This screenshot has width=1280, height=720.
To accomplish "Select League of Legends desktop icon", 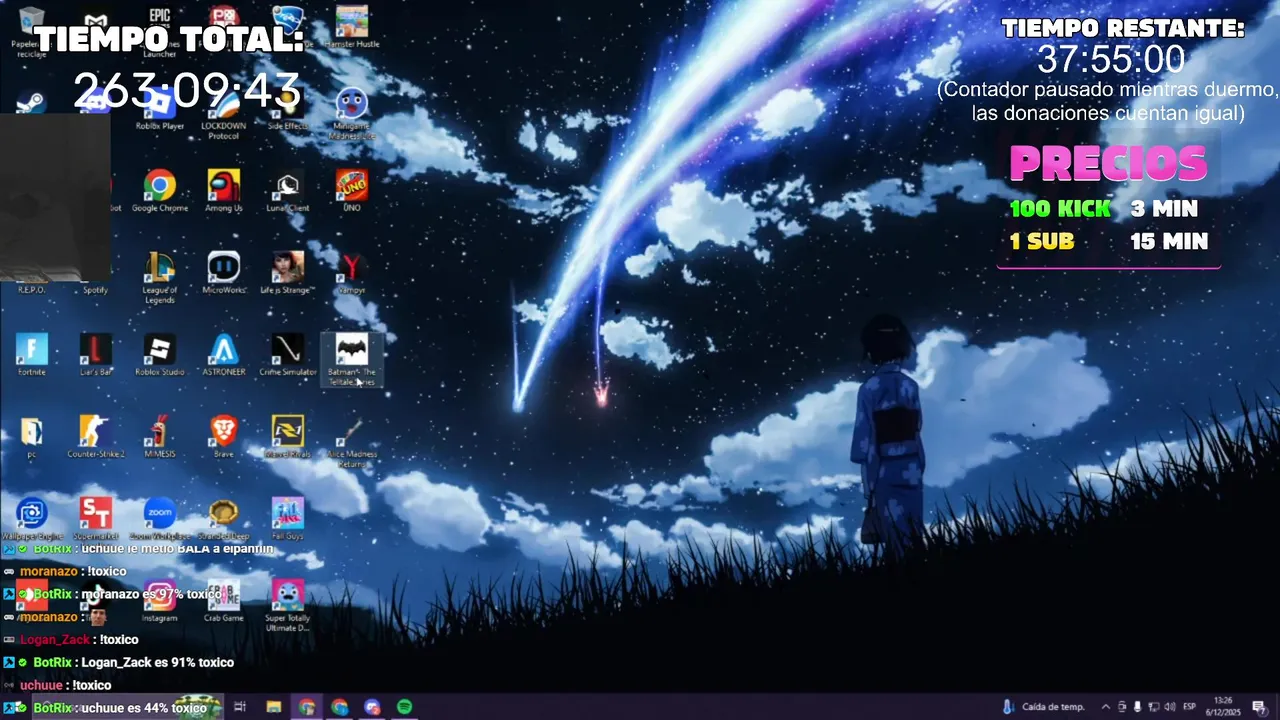I will point(159,276).
